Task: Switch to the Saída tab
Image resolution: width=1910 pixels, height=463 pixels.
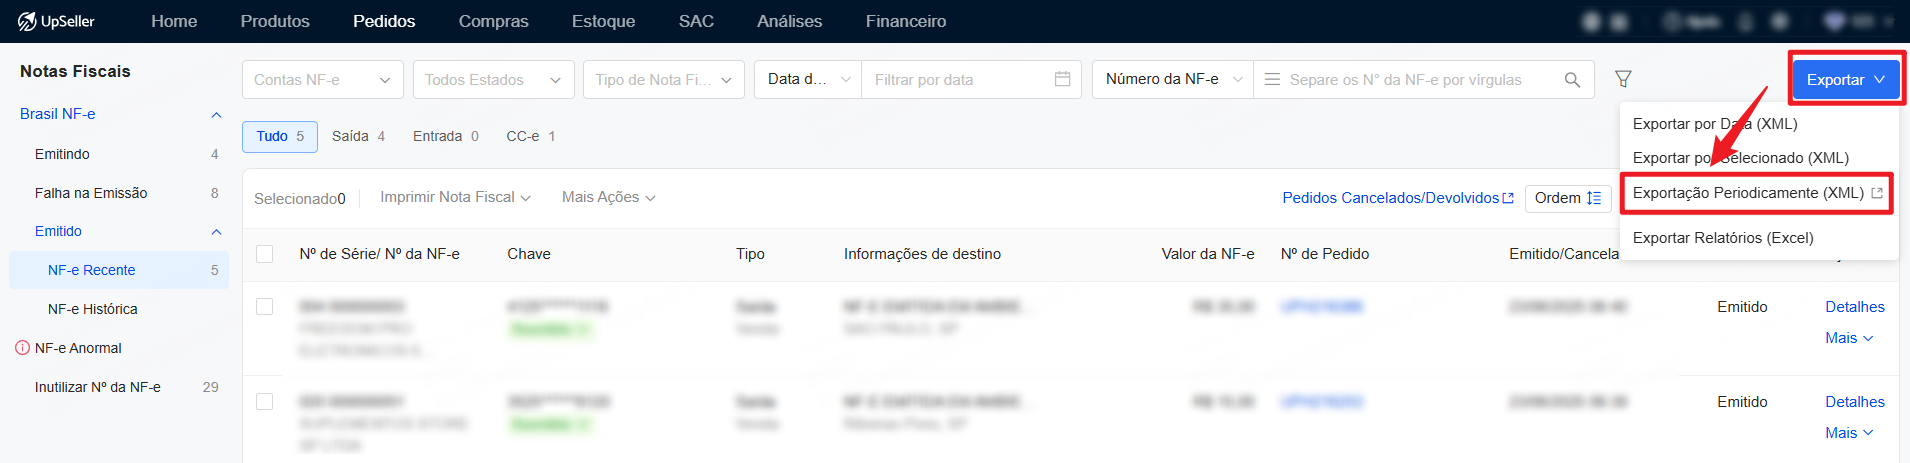Action: pyautogui.click(x=358, y=136)
